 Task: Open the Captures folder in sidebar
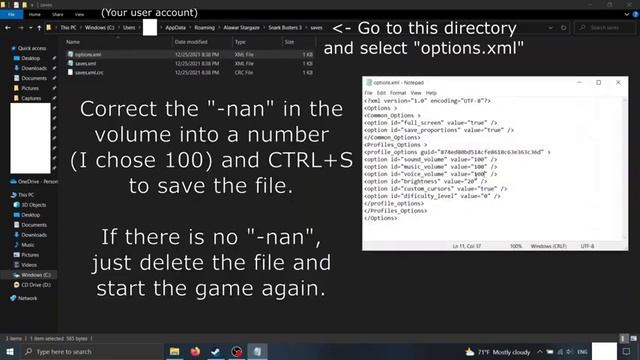pos(31,98)
